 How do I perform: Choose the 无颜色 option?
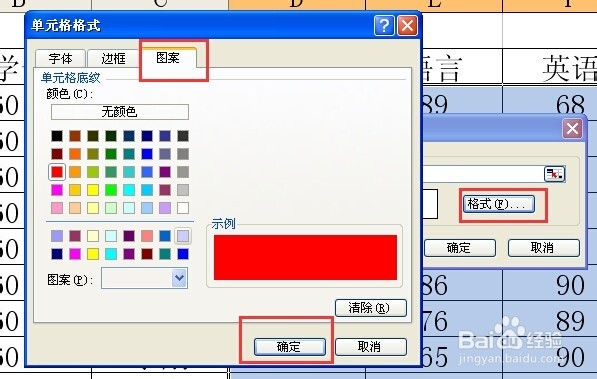pos(120,112)
